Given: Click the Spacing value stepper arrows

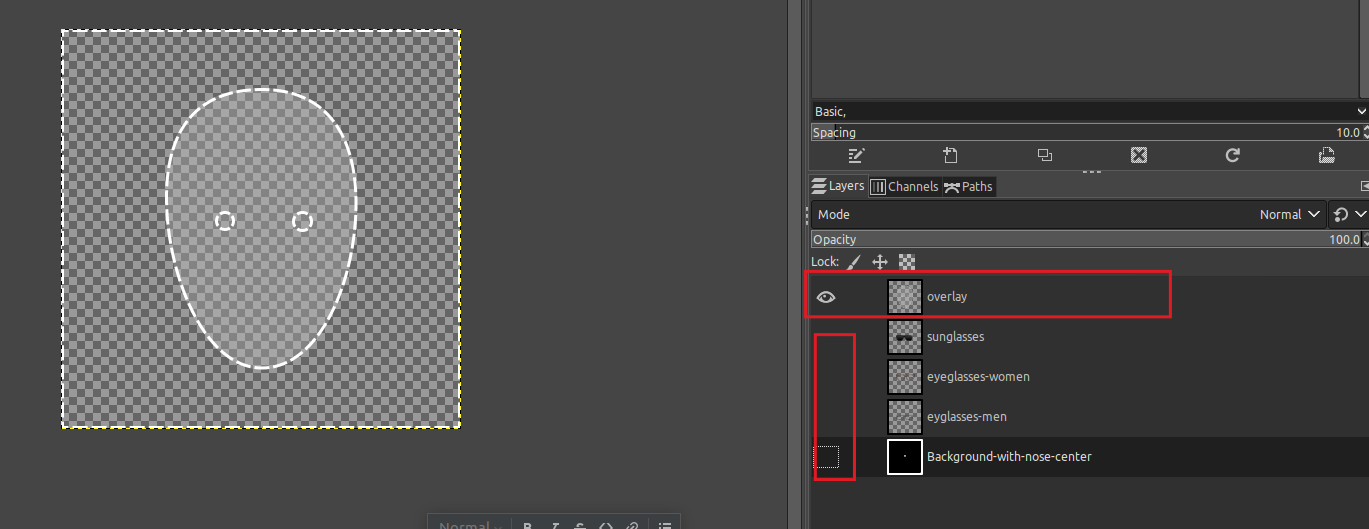Looking at the screenshot, I should (1365, 132).
